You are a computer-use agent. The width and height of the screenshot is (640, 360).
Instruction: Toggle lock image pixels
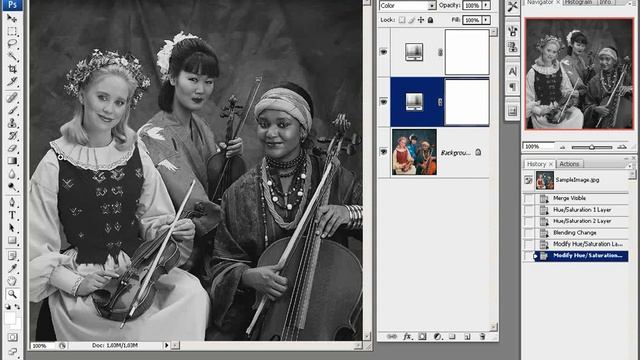click(411, 20)
